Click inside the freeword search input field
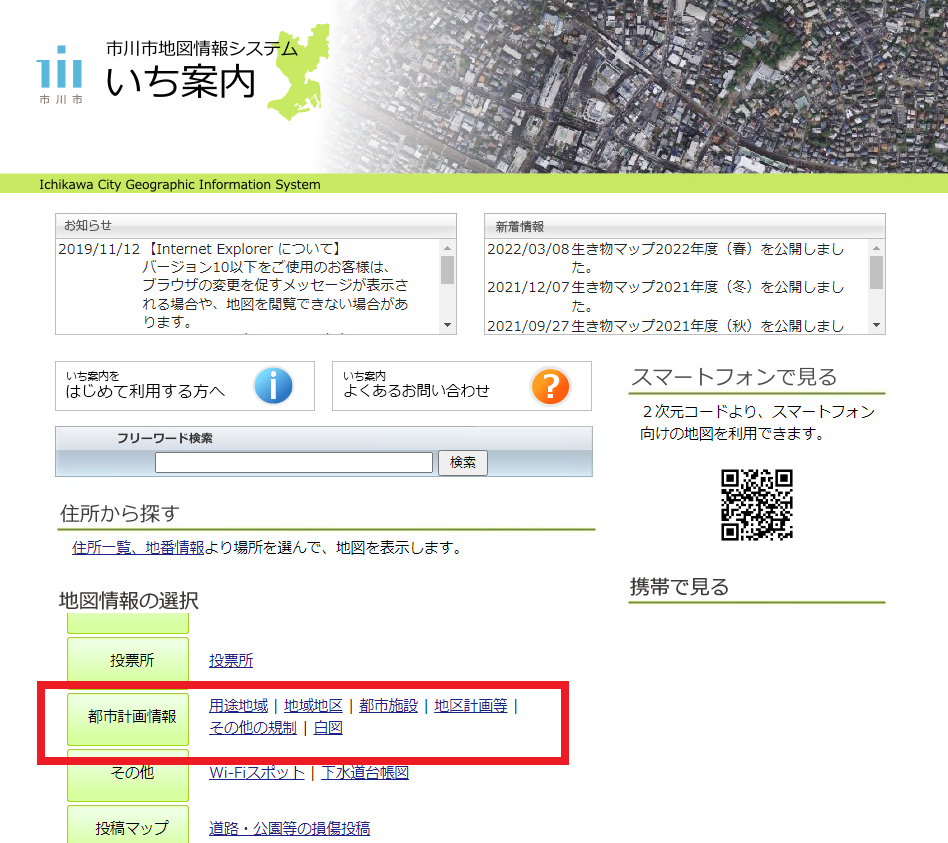 (x=294, y=462)
